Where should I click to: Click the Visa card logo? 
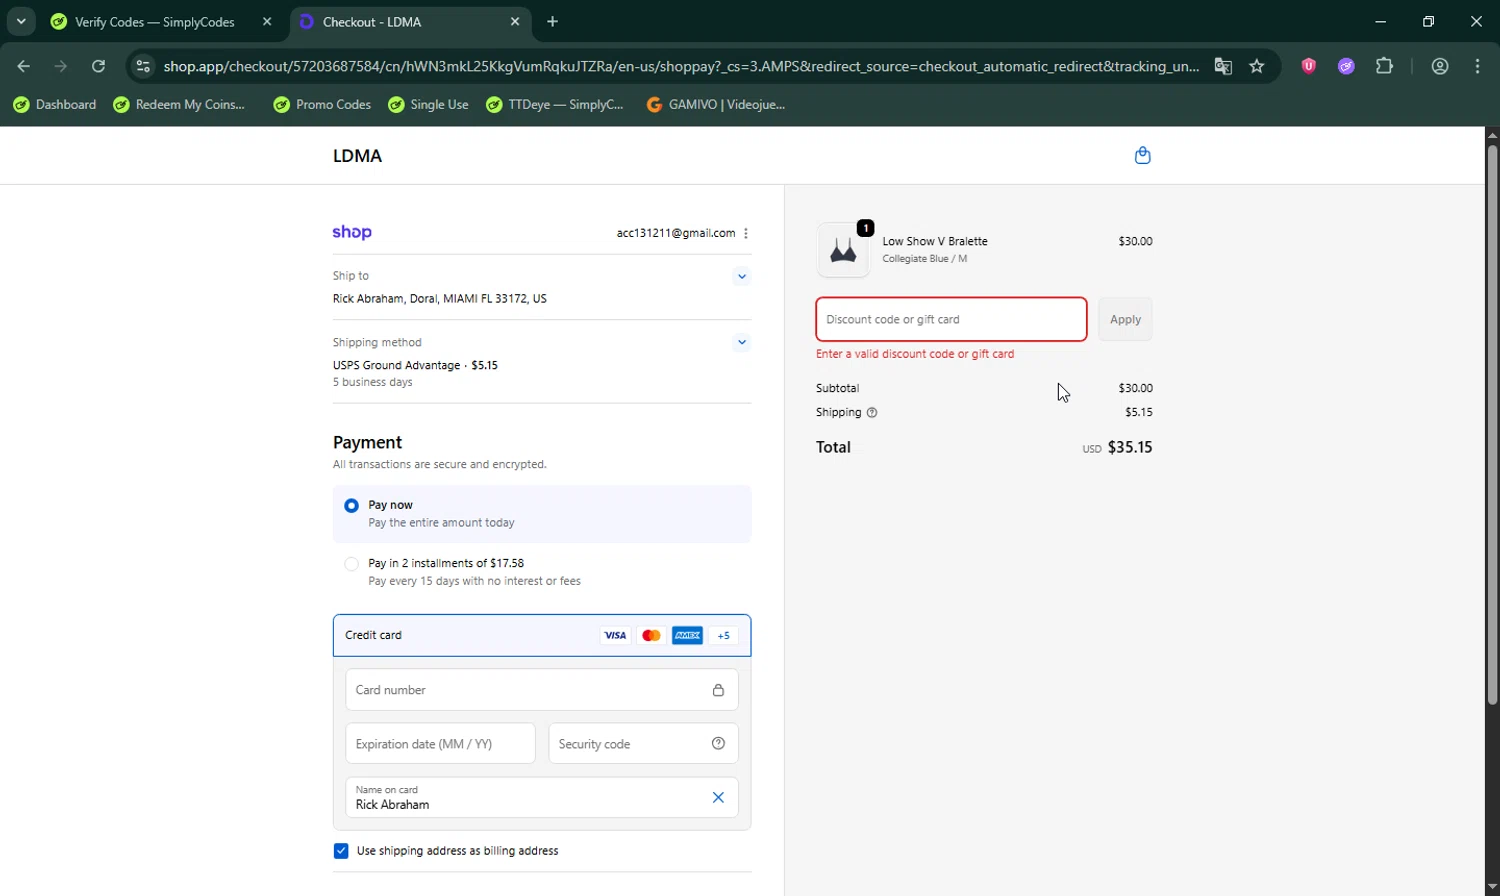click(x=615, y=635)
